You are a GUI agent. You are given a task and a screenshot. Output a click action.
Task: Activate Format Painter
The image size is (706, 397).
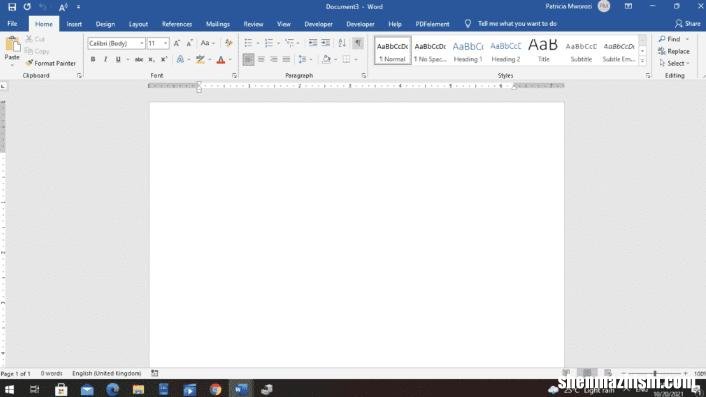coord(51,63)
